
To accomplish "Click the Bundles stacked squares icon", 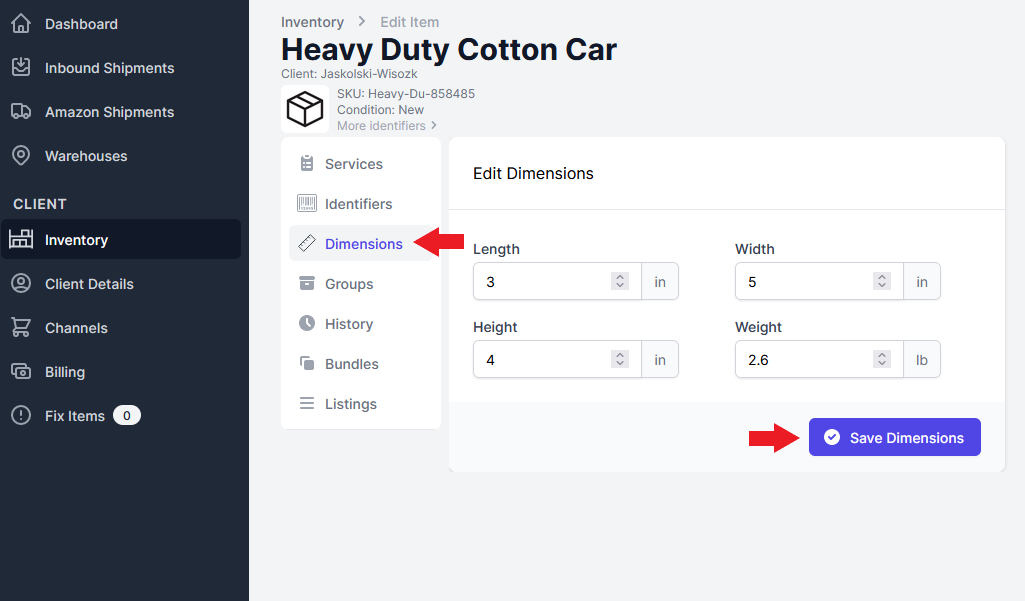I will click(x=307, y=363).
